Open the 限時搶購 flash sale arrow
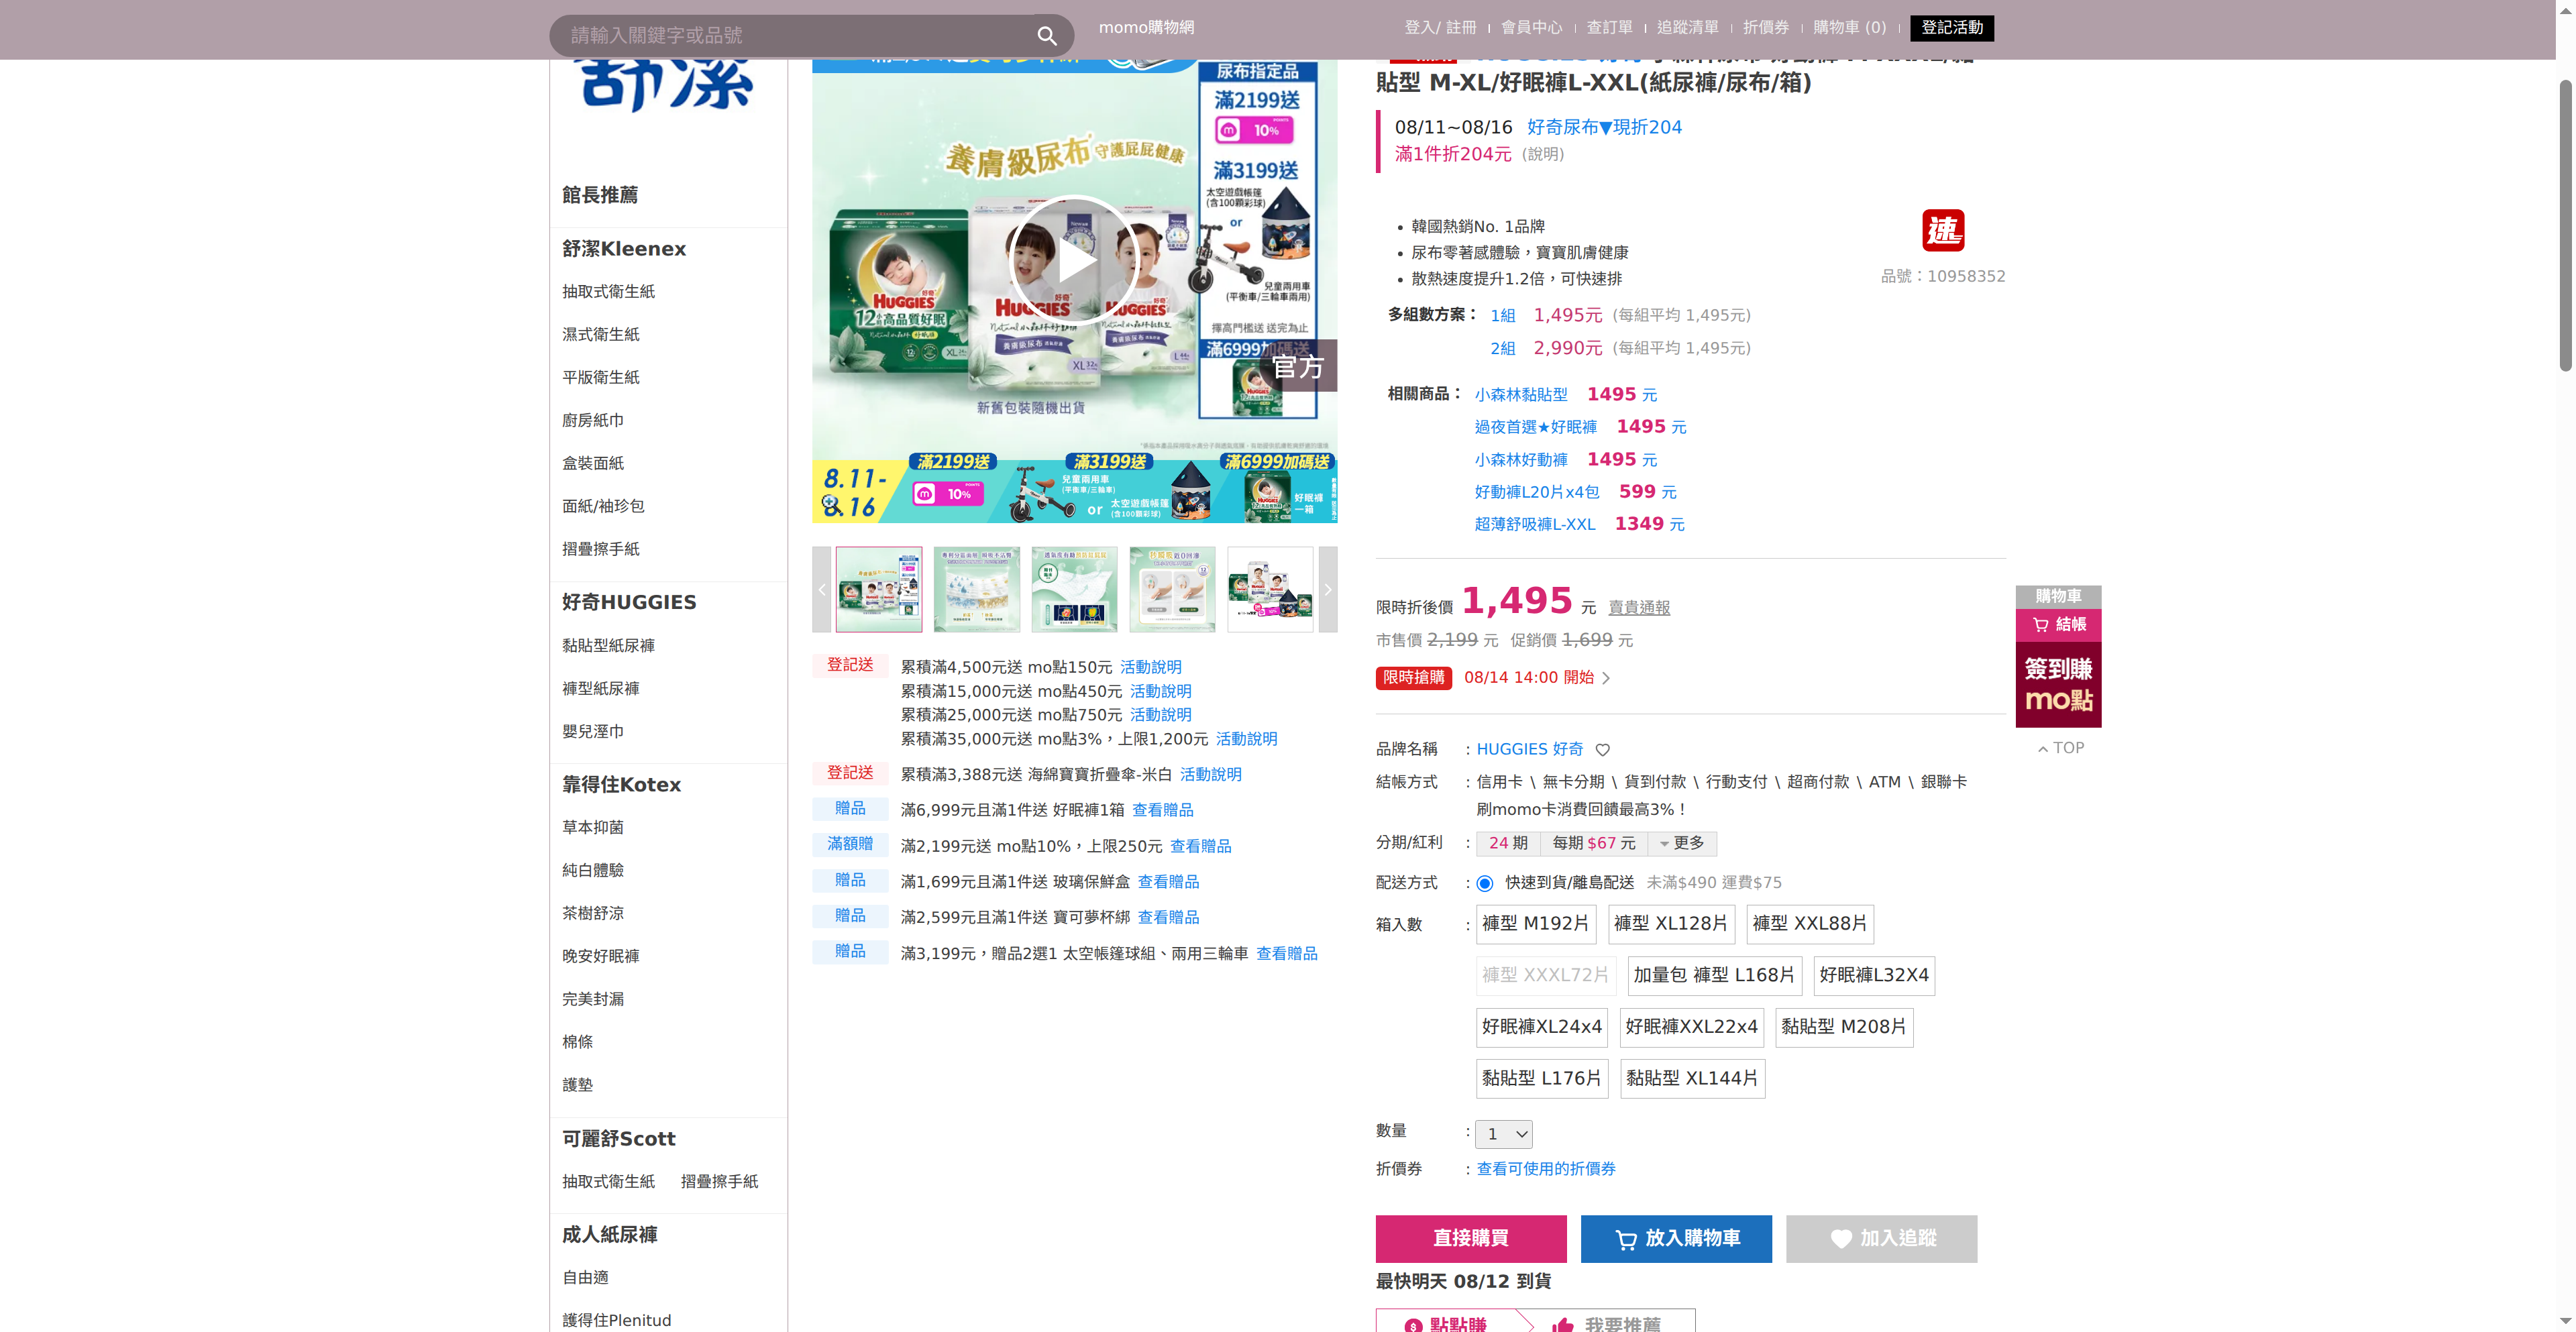This screenshot has width=2576, height=1332. point(1606,678)
